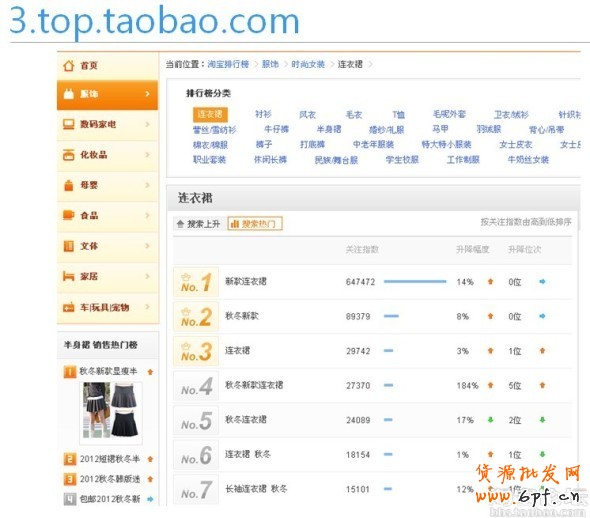590x518 pixels.
Task: Open the 牛仔裤 category link
Action: coord(277,129)
